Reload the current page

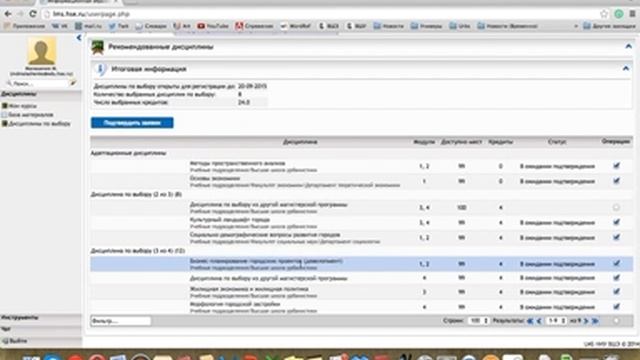coord(33,14)
